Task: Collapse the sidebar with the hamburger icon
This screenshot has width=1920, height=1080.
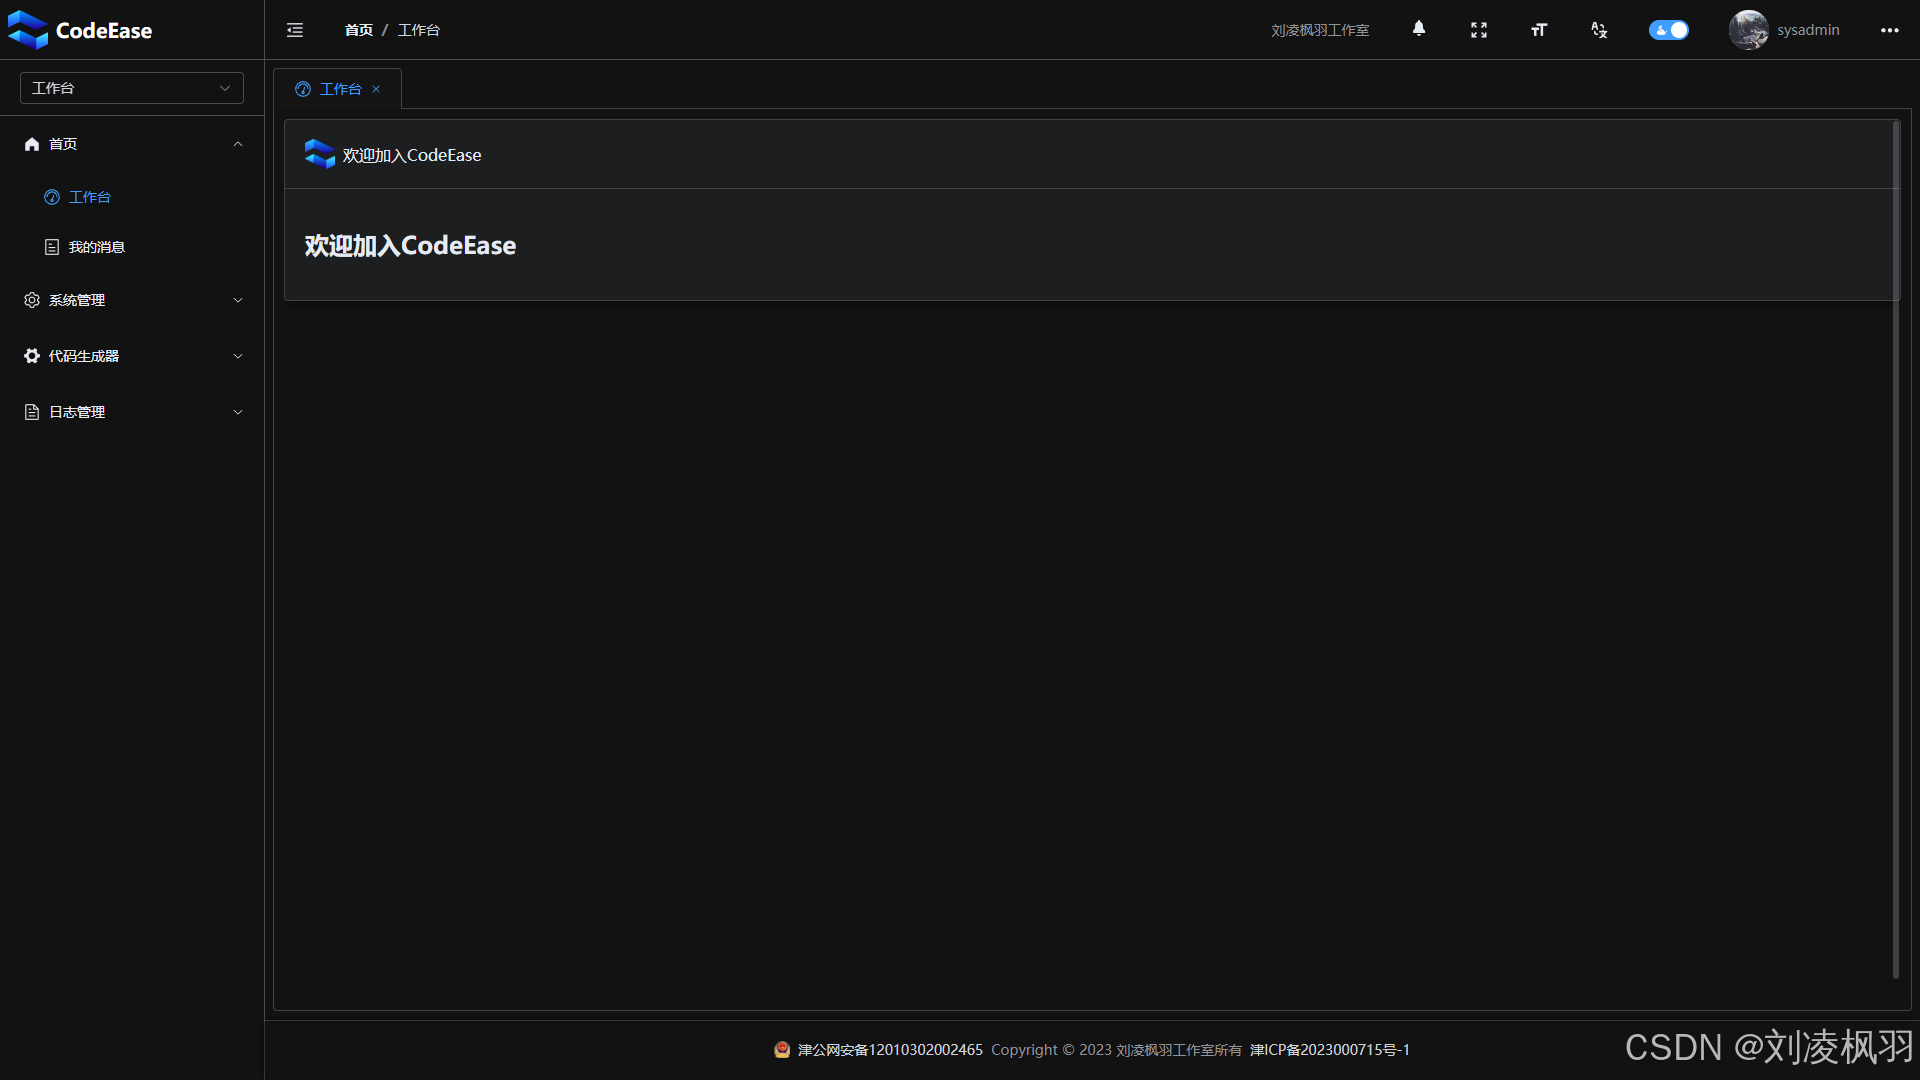Action: point(294,30)
